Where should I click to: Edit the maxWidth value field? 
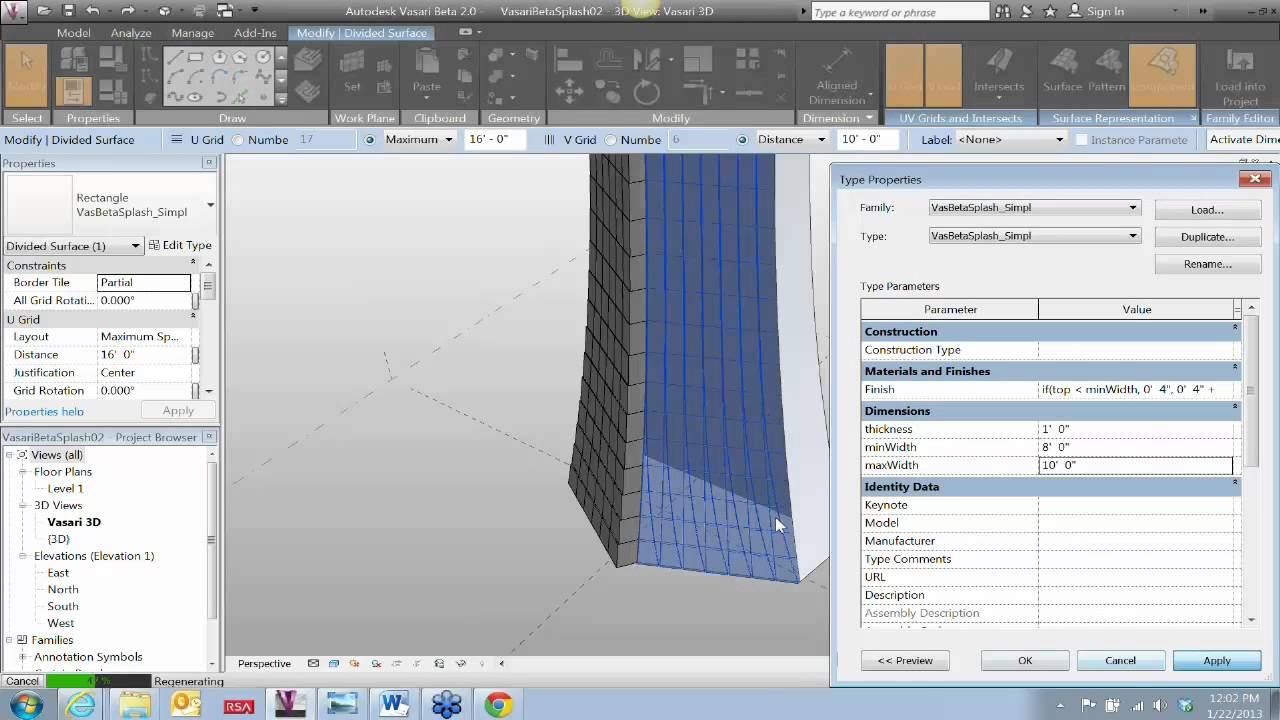[1135, 465]
